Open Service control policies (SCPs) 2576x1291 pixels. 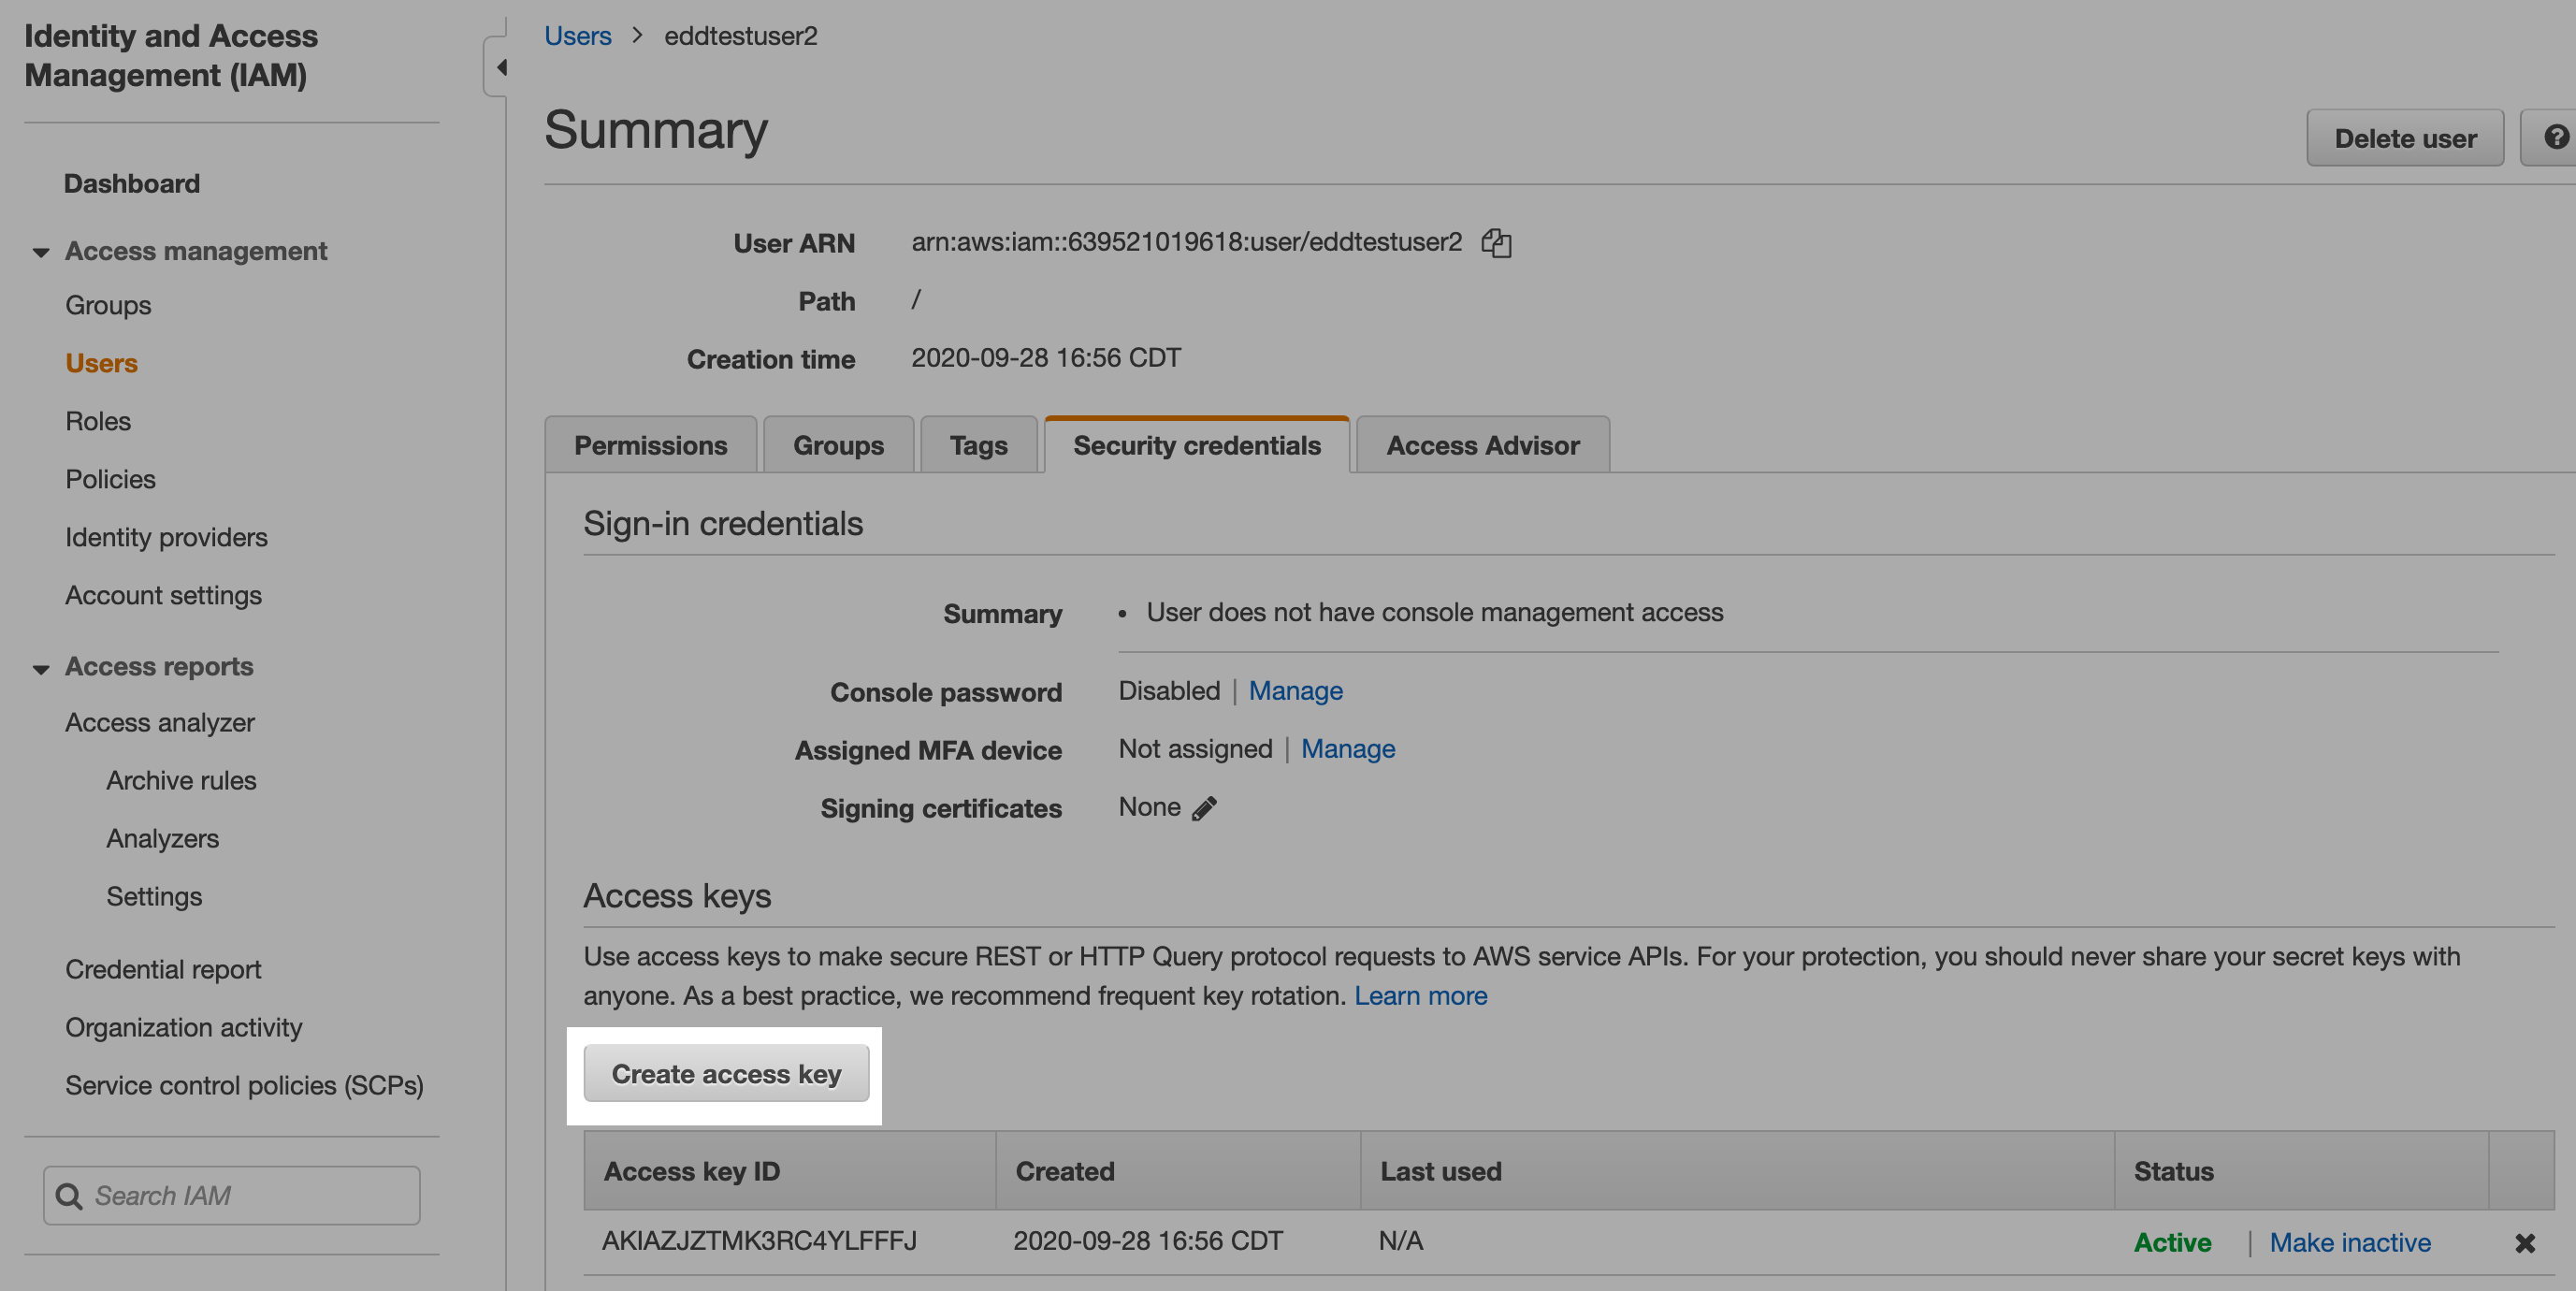(x=244, y=1085)
